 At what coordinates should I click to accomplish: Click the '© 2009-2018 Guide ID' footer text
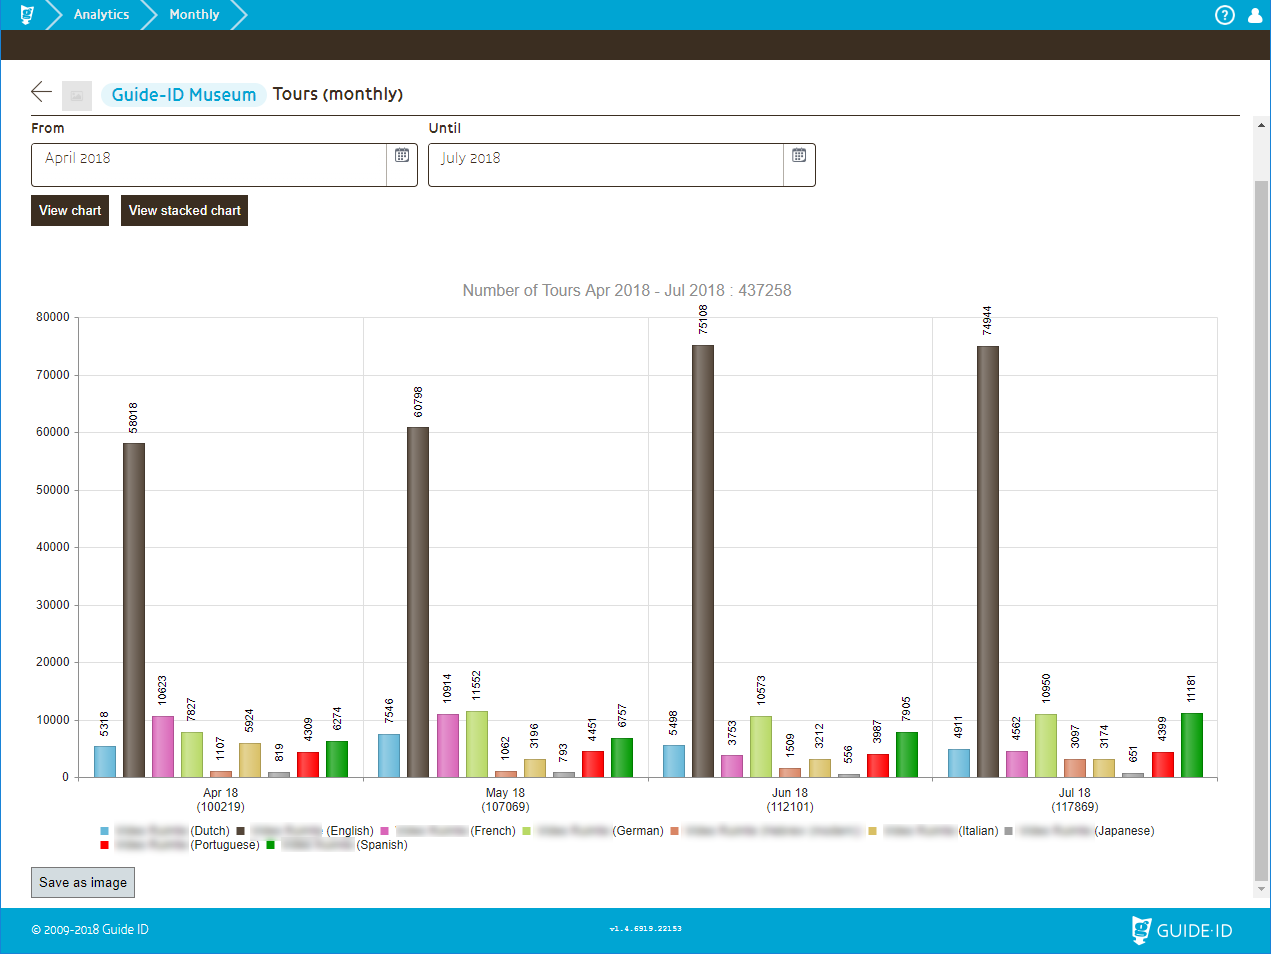(90, 930)
